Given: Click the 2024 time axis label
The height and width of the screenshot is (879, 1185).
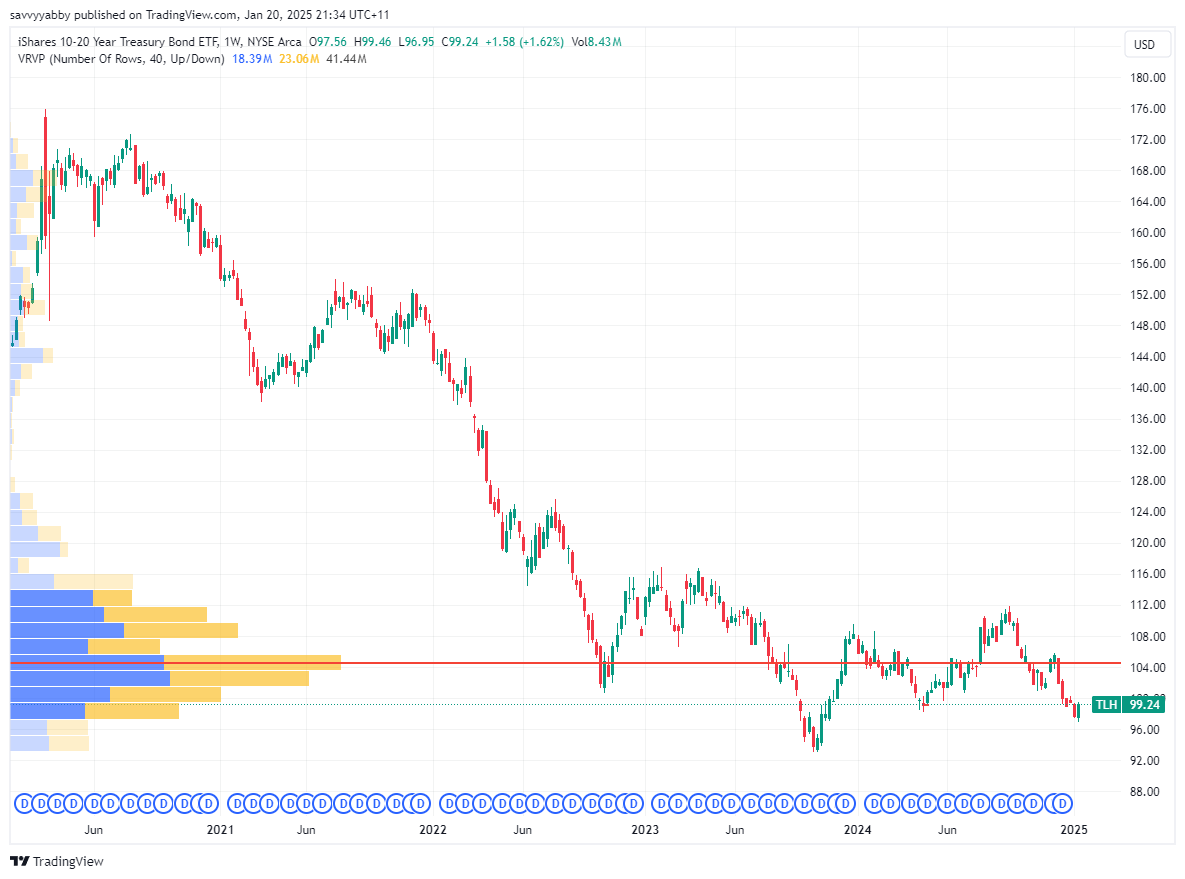Looking at the screenshot, I should coord(857,830).
